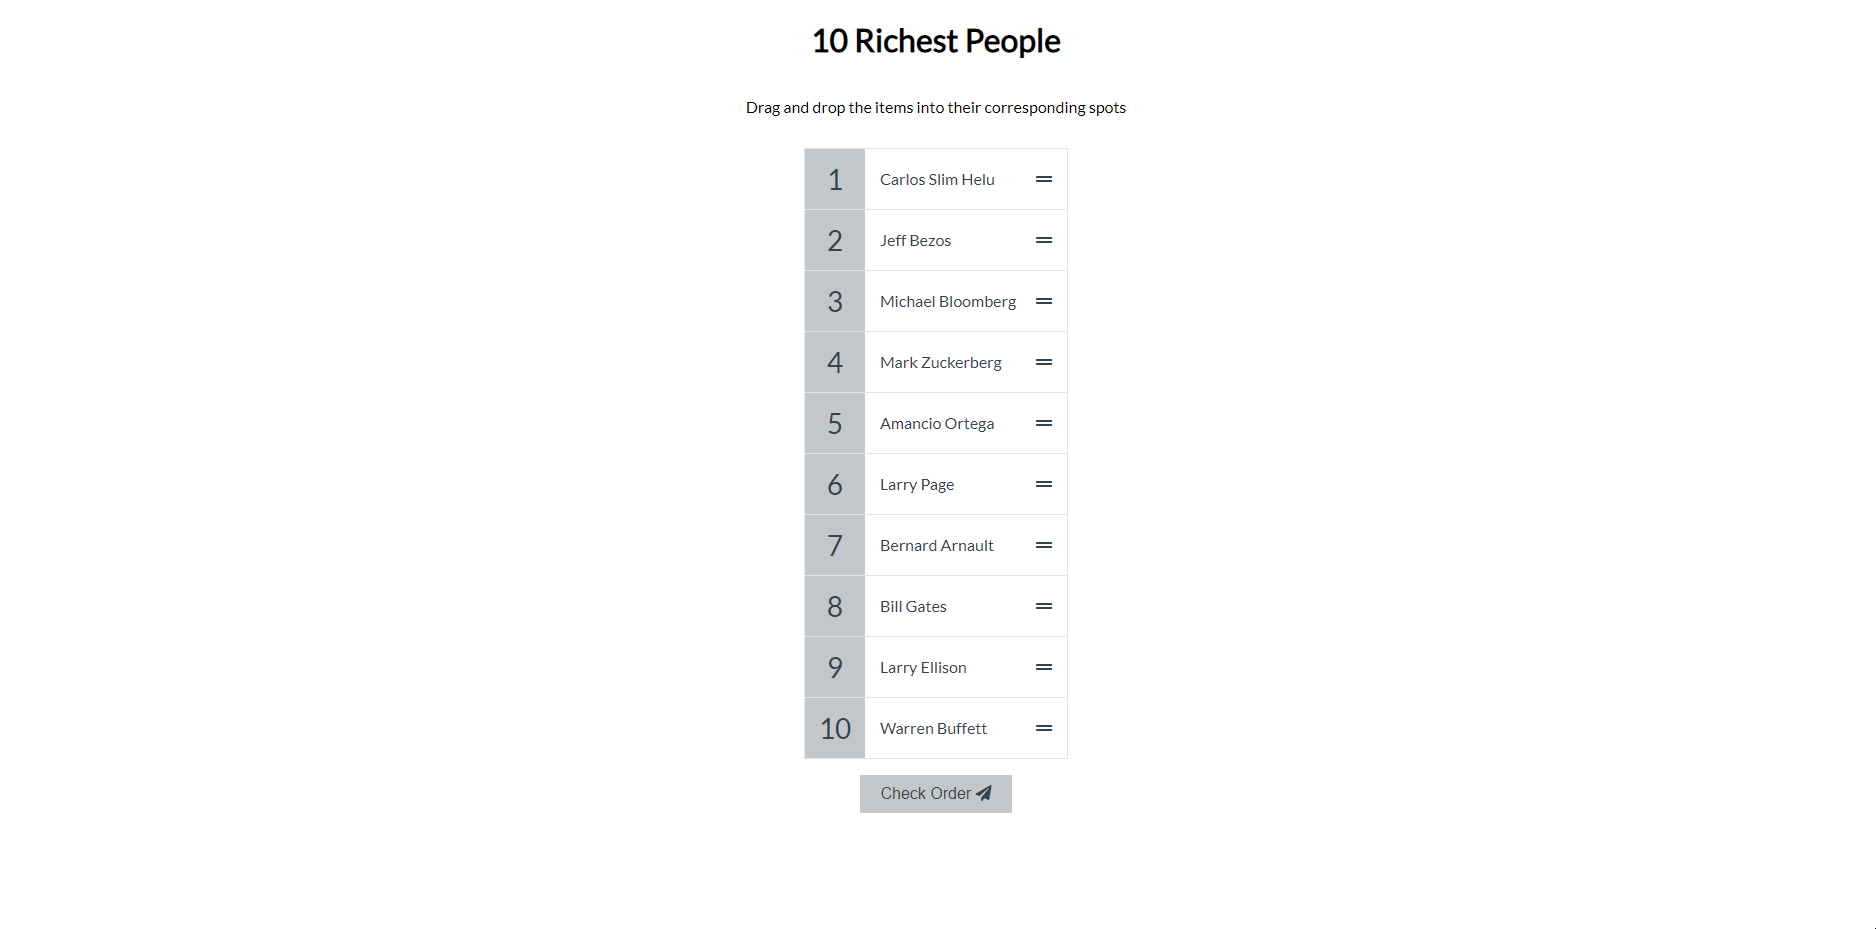This screenshot has width=1876, height=929.
Task: Click Larry Ellison's drag handle icon
Action: 1044,668
